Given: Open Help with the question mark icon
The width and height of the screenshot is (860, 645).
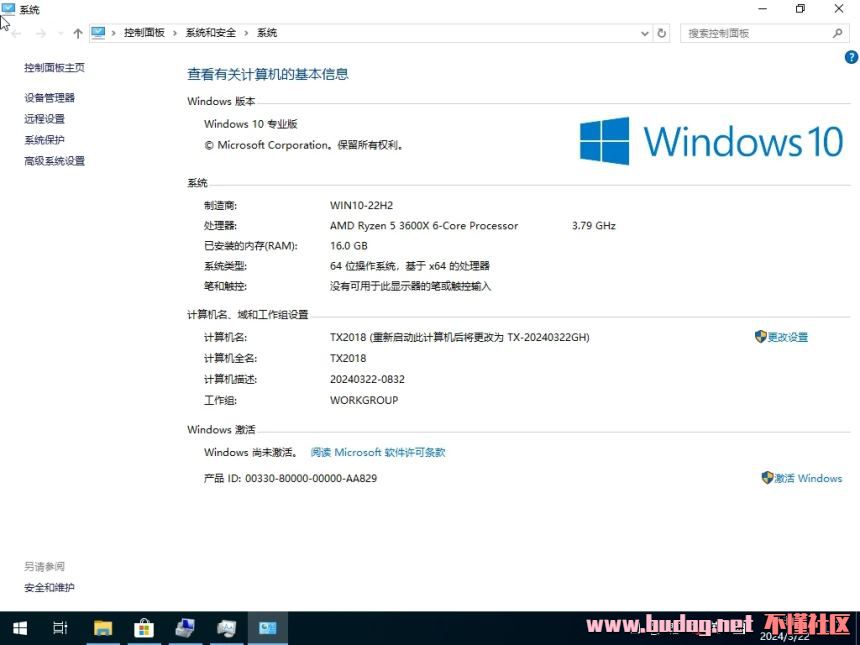Looking at the screenshot, I should 851,57.
